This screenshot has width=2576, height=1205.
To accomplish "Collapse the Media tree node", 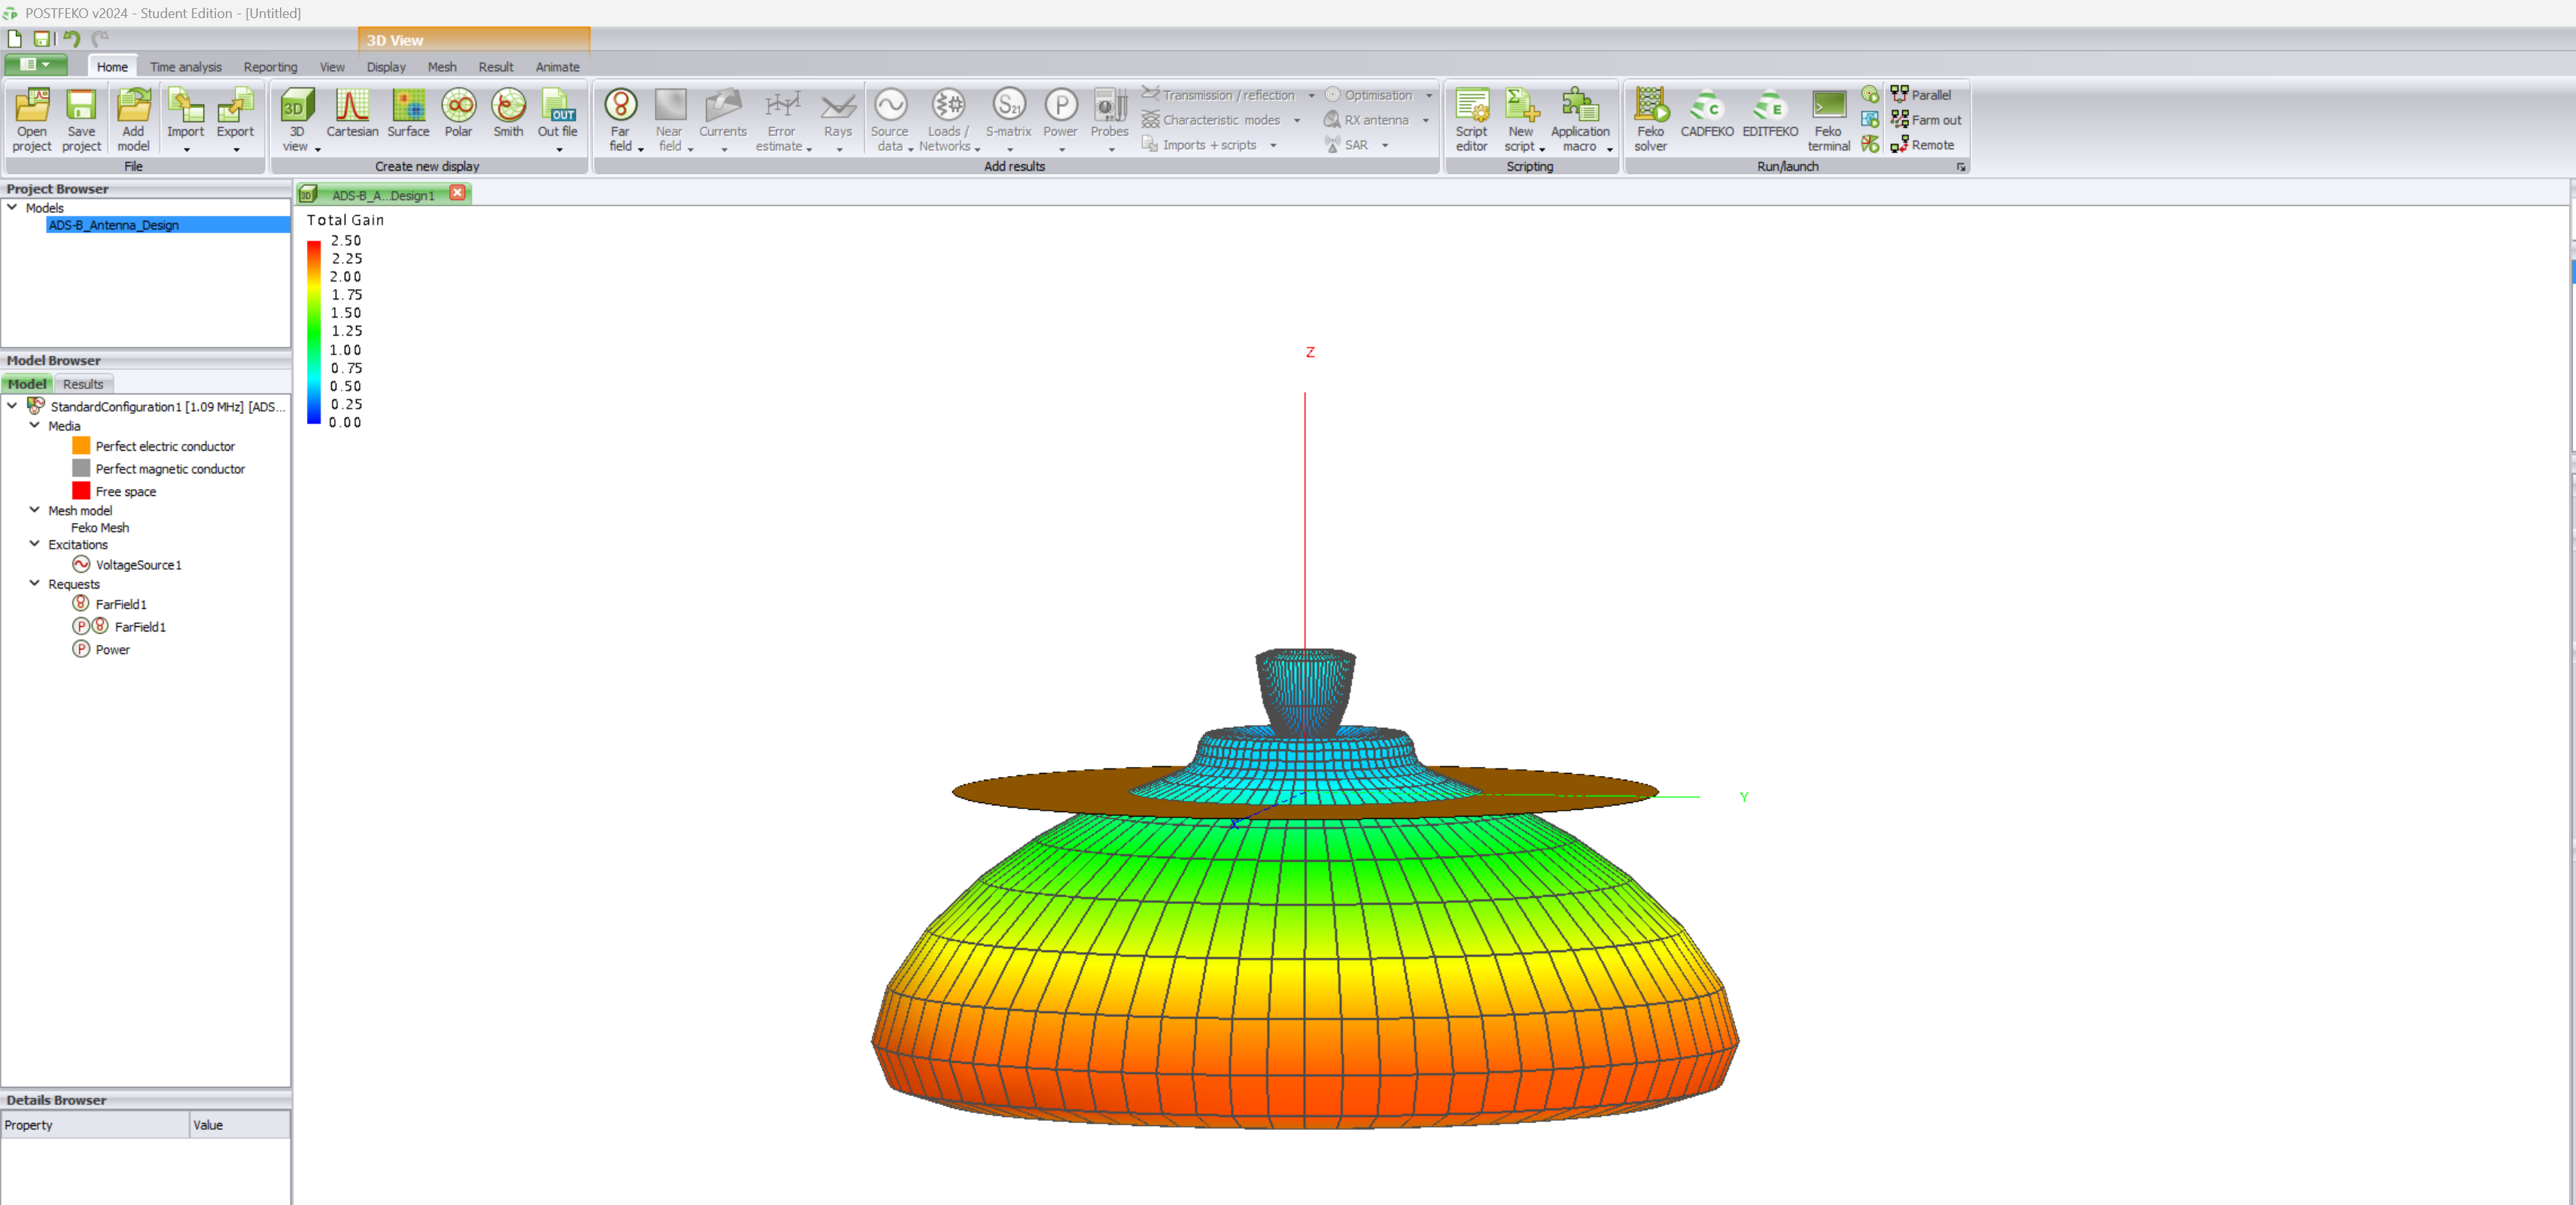I will point(35,425).
